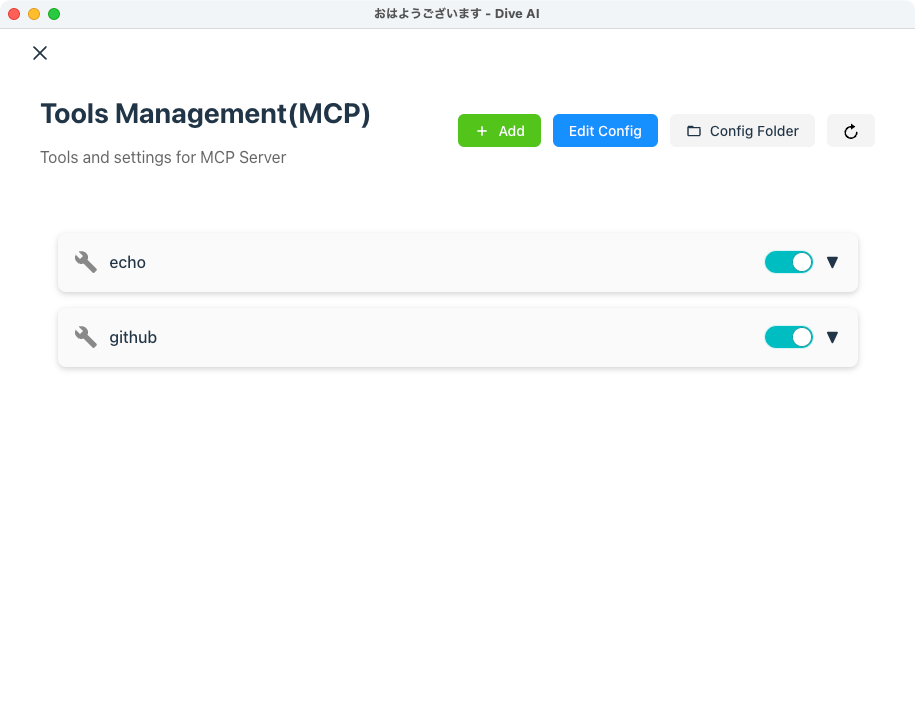Expand the echo tool details
The image size is (915, 727).
832,262
